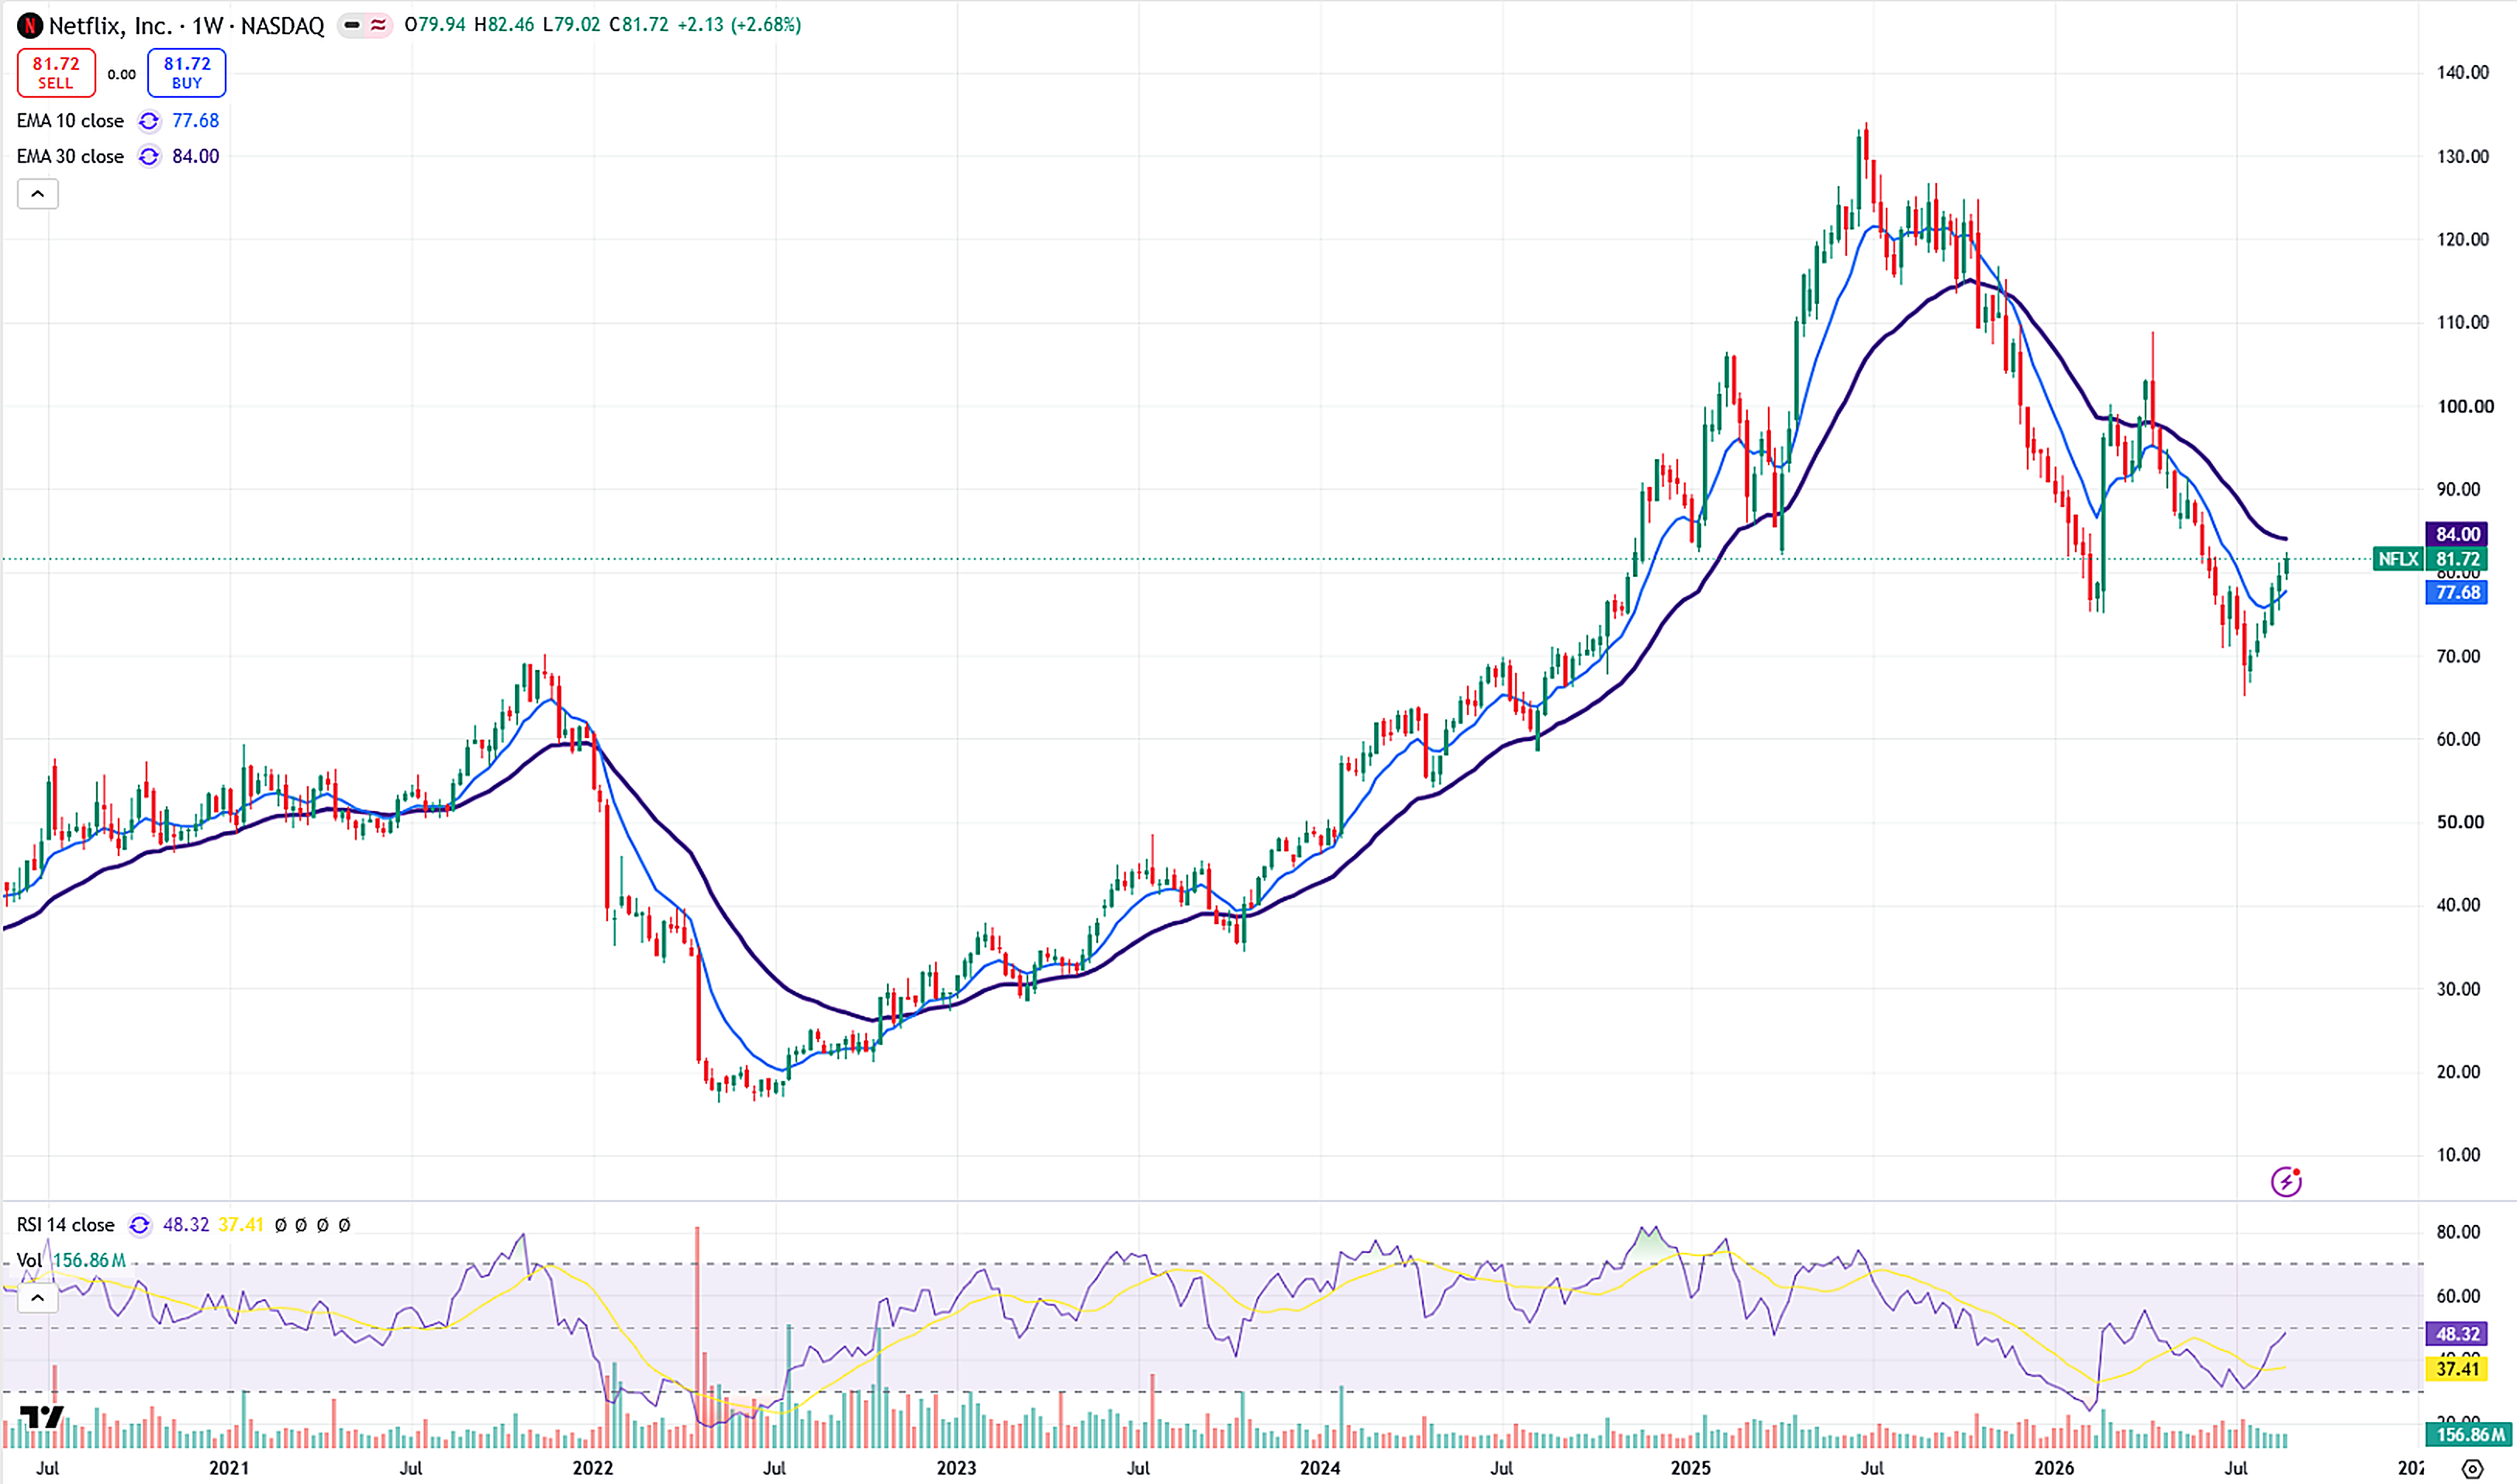This screenshot has width=2517, height=1484.
Task: Click the +2.13 (+2.68%) change value
Action: [739, 25]
